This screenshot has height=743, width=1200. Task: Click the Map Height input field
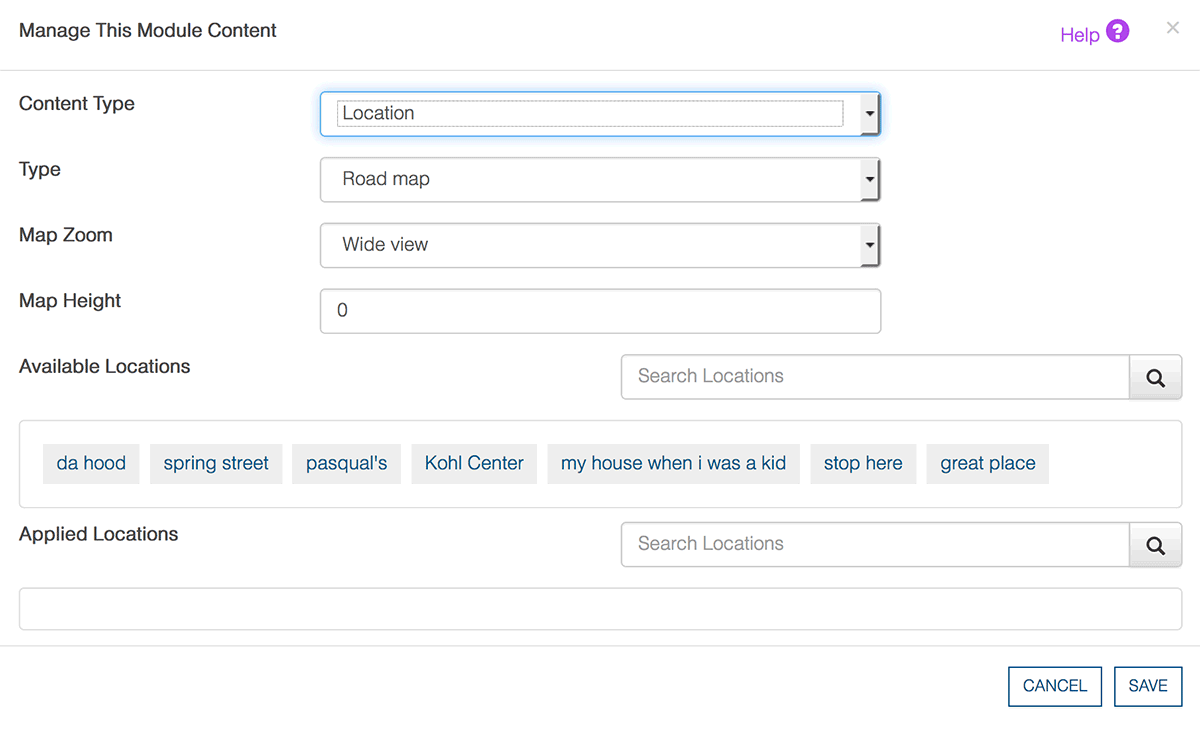coord(599,311)
